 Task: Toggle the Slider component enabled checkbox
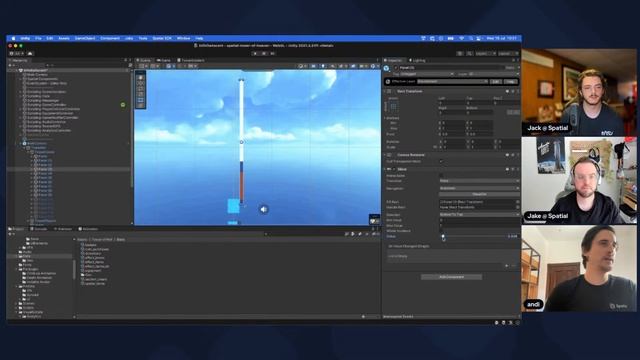click(x=394, y=169)
